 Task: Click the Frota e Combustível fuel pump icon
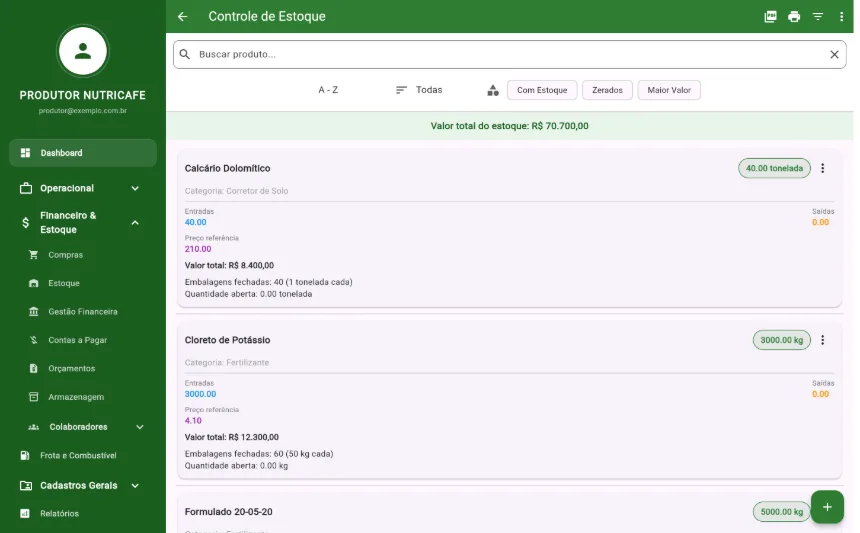25,456
